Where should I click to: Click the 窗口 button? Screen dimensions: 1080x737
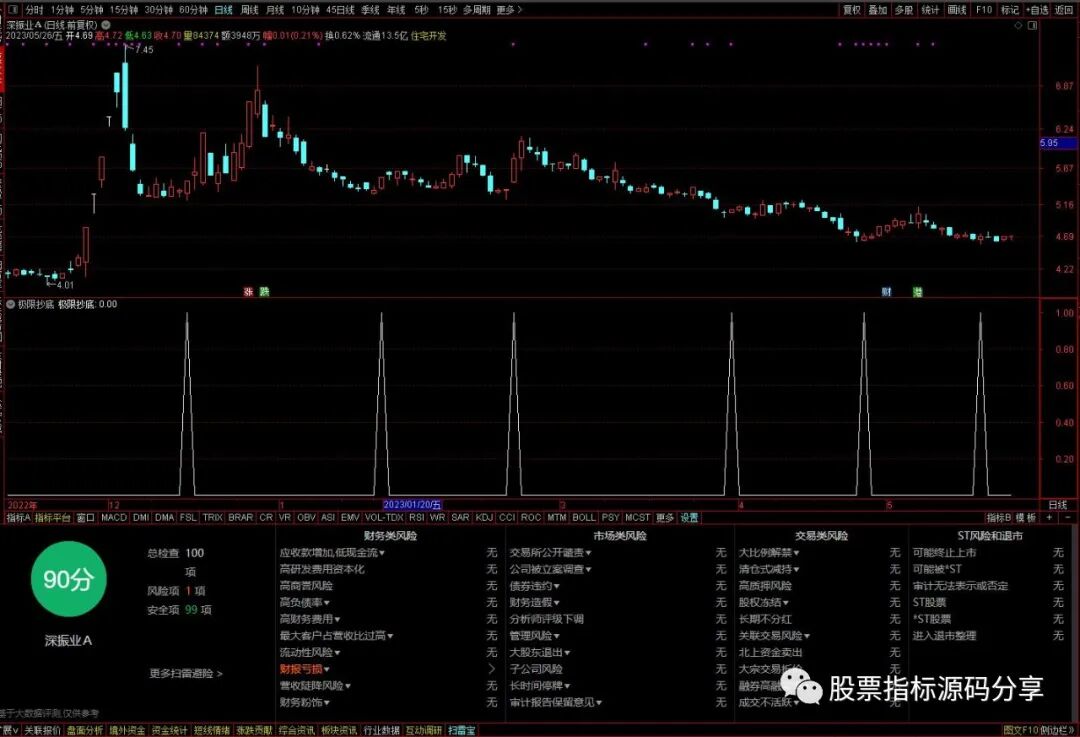tap(85, 517)
